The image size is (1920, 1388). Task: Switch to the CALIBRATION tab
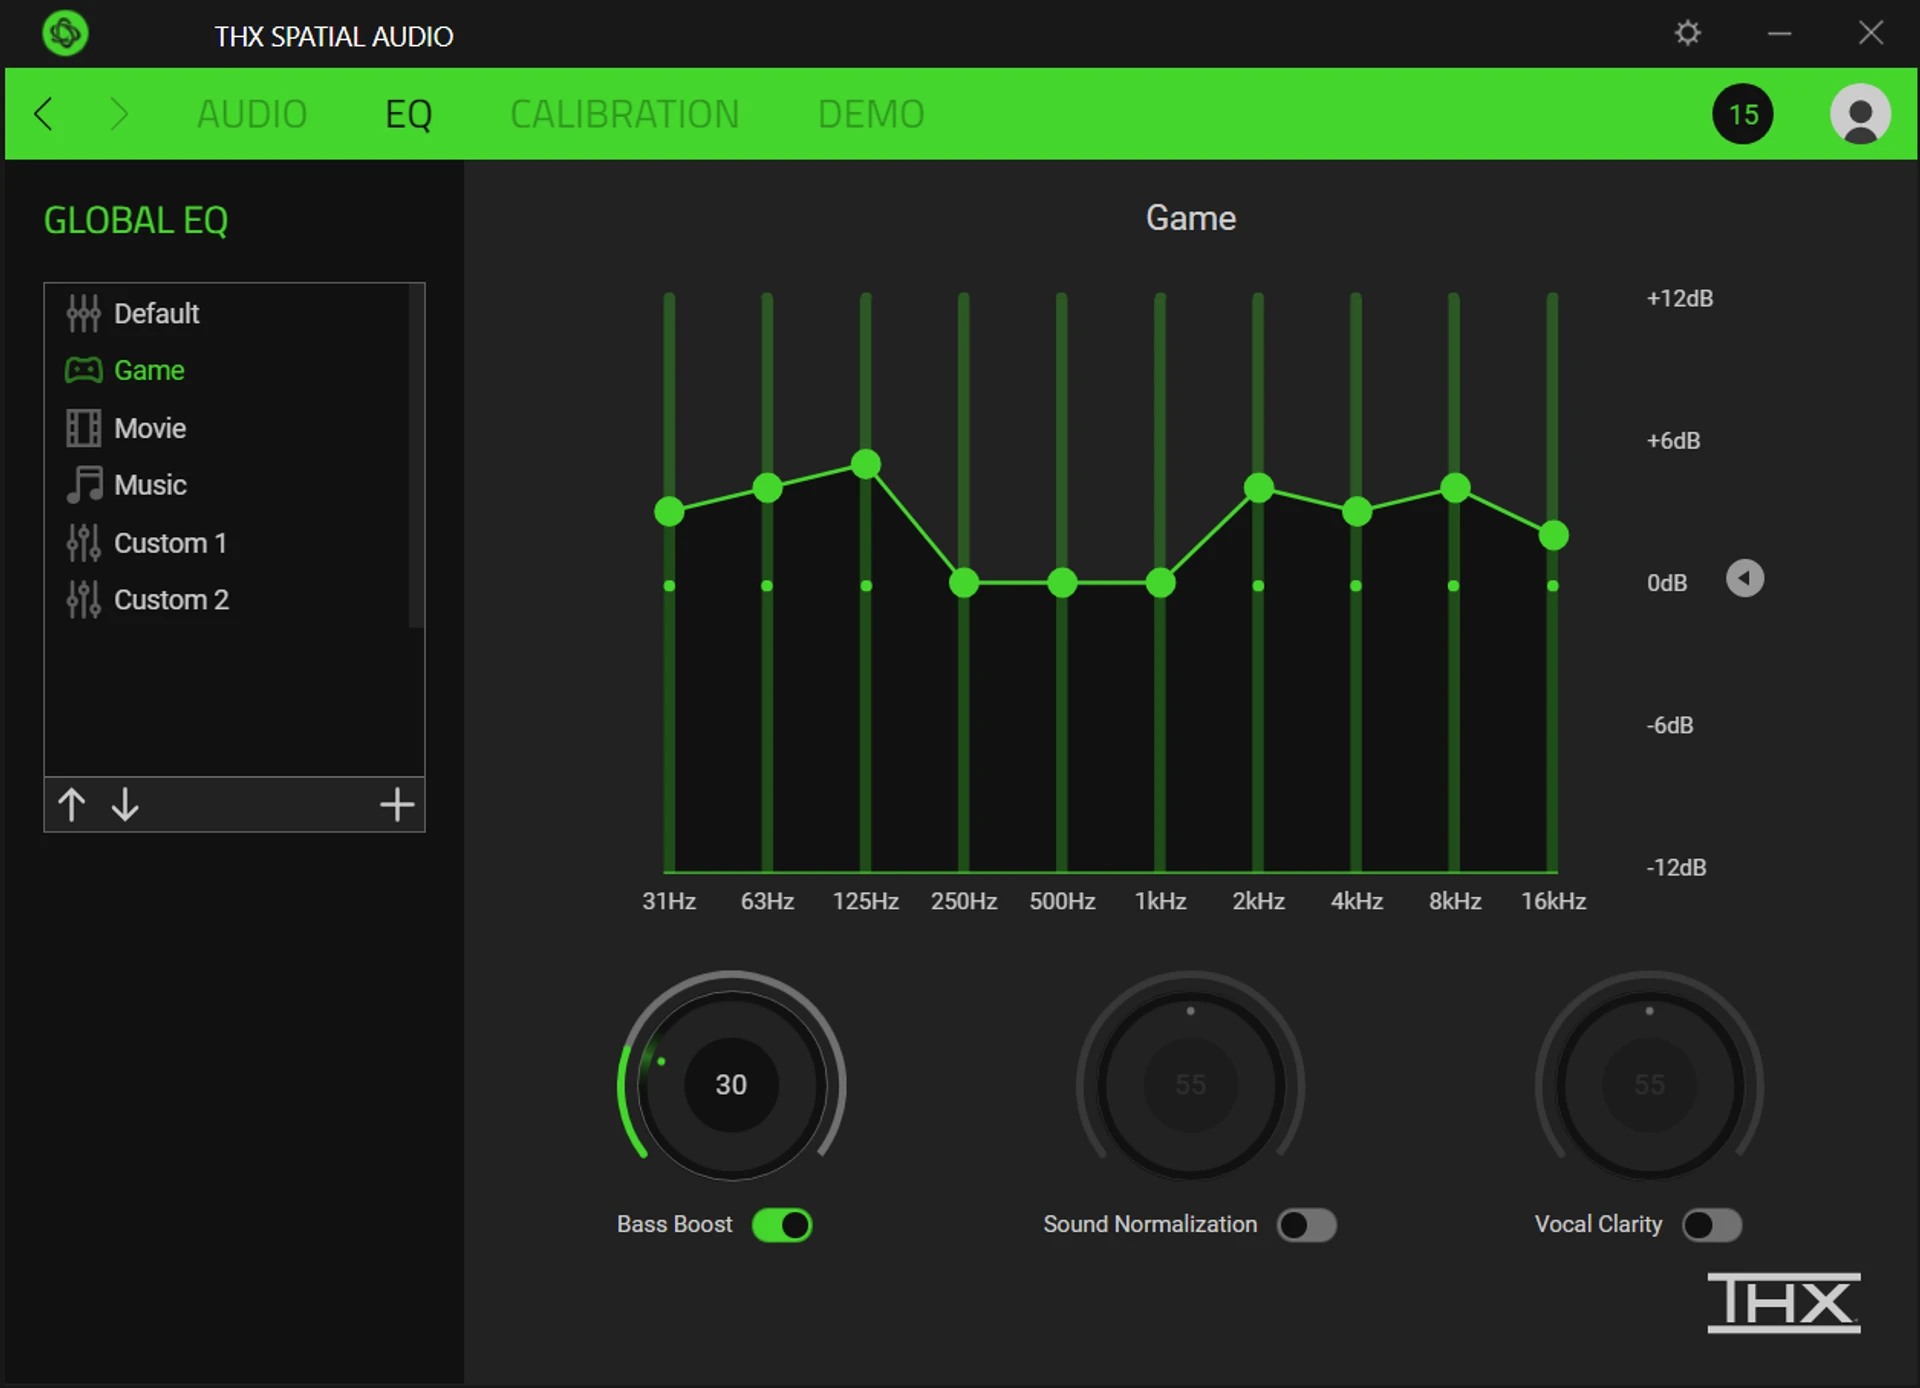coord(625,114)
